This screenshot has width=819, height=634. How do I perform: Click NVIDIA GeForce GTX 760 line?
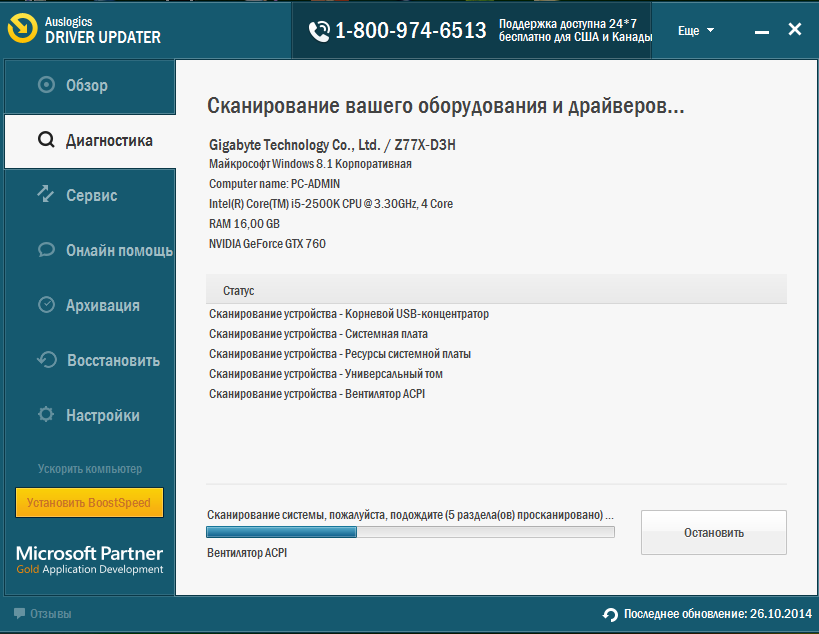pyautogui.click(x=267, y=244)
